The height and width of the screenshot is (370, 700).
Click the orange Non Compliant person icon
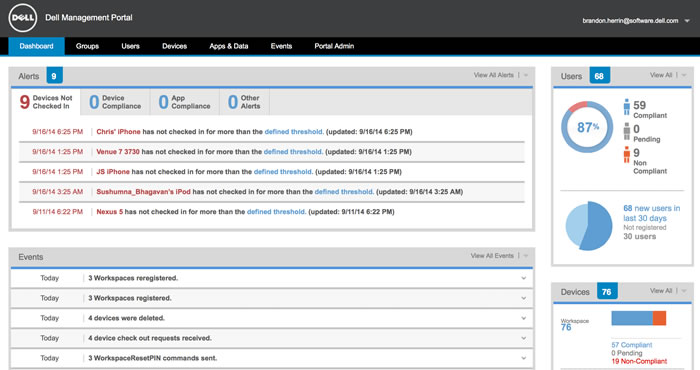pos(627,155)
